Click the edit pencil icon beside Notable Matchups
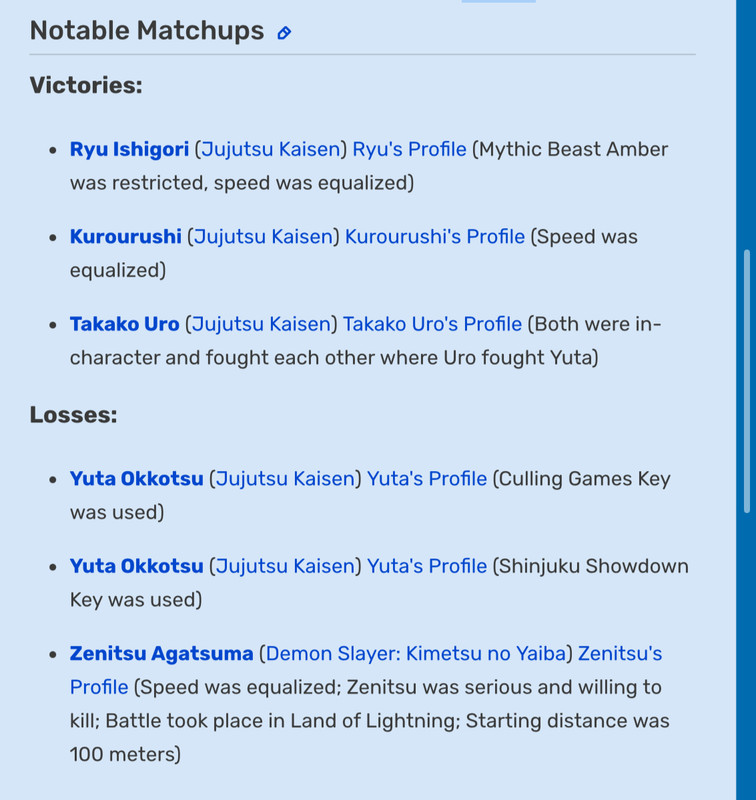Screen dimensions: 756x800 point(284,33)
